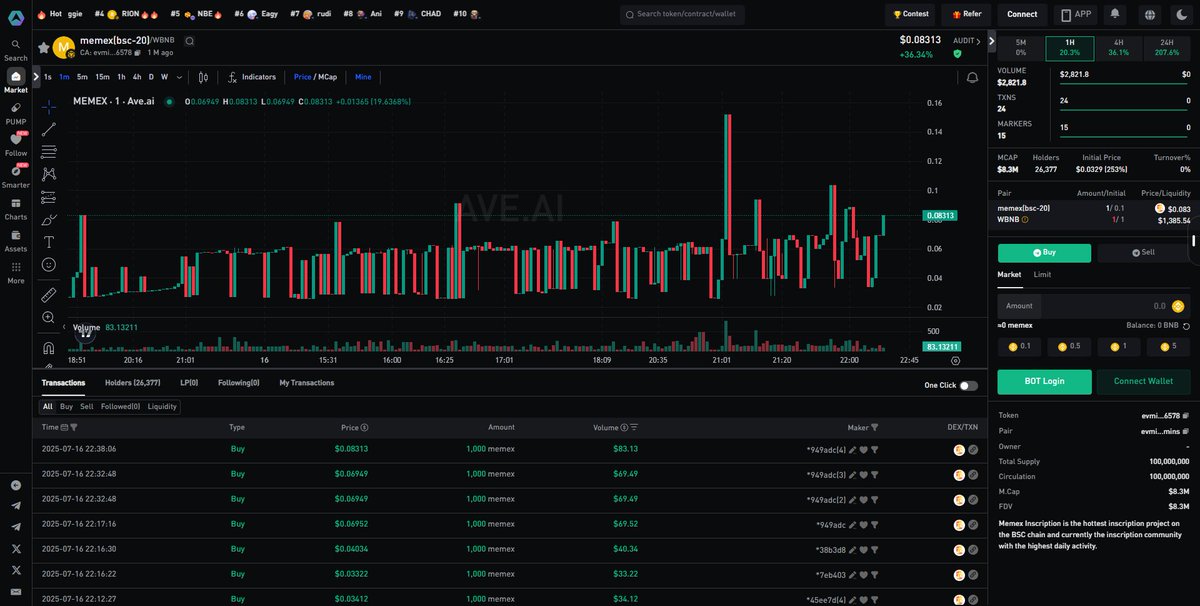Filter transactions to Buy only
The height and width of the screenshot is (606, 1200).
coord(66,407)
